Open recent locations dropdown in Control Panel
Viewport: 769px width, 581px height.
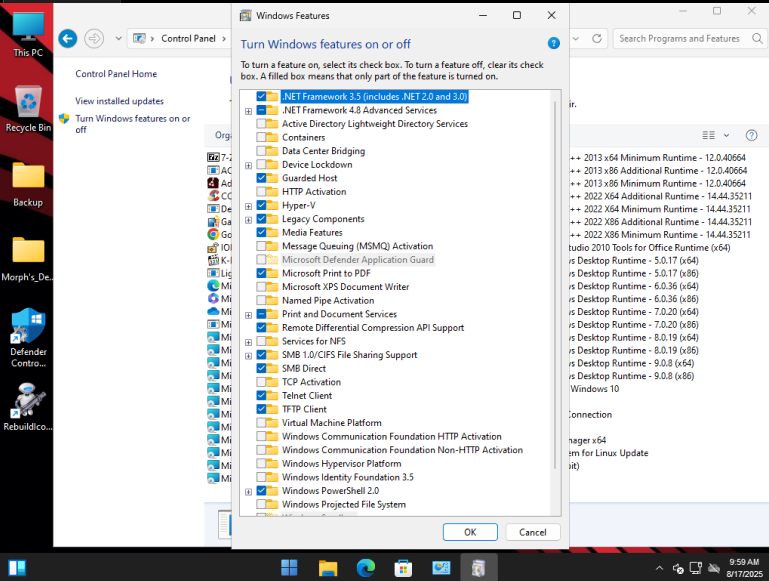tap(118, 38)
